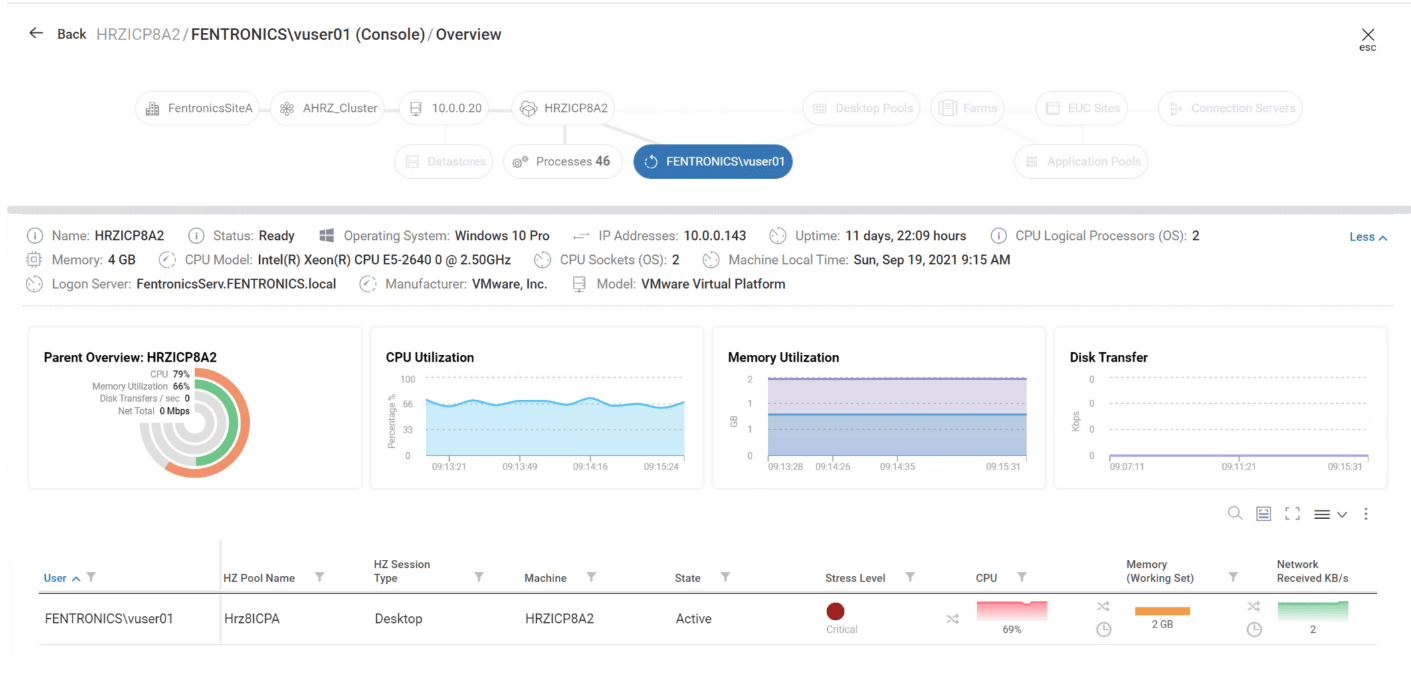Click the export table icon
The height and width of the screenshot is (673, 1411).
(x=1264, y=514)
